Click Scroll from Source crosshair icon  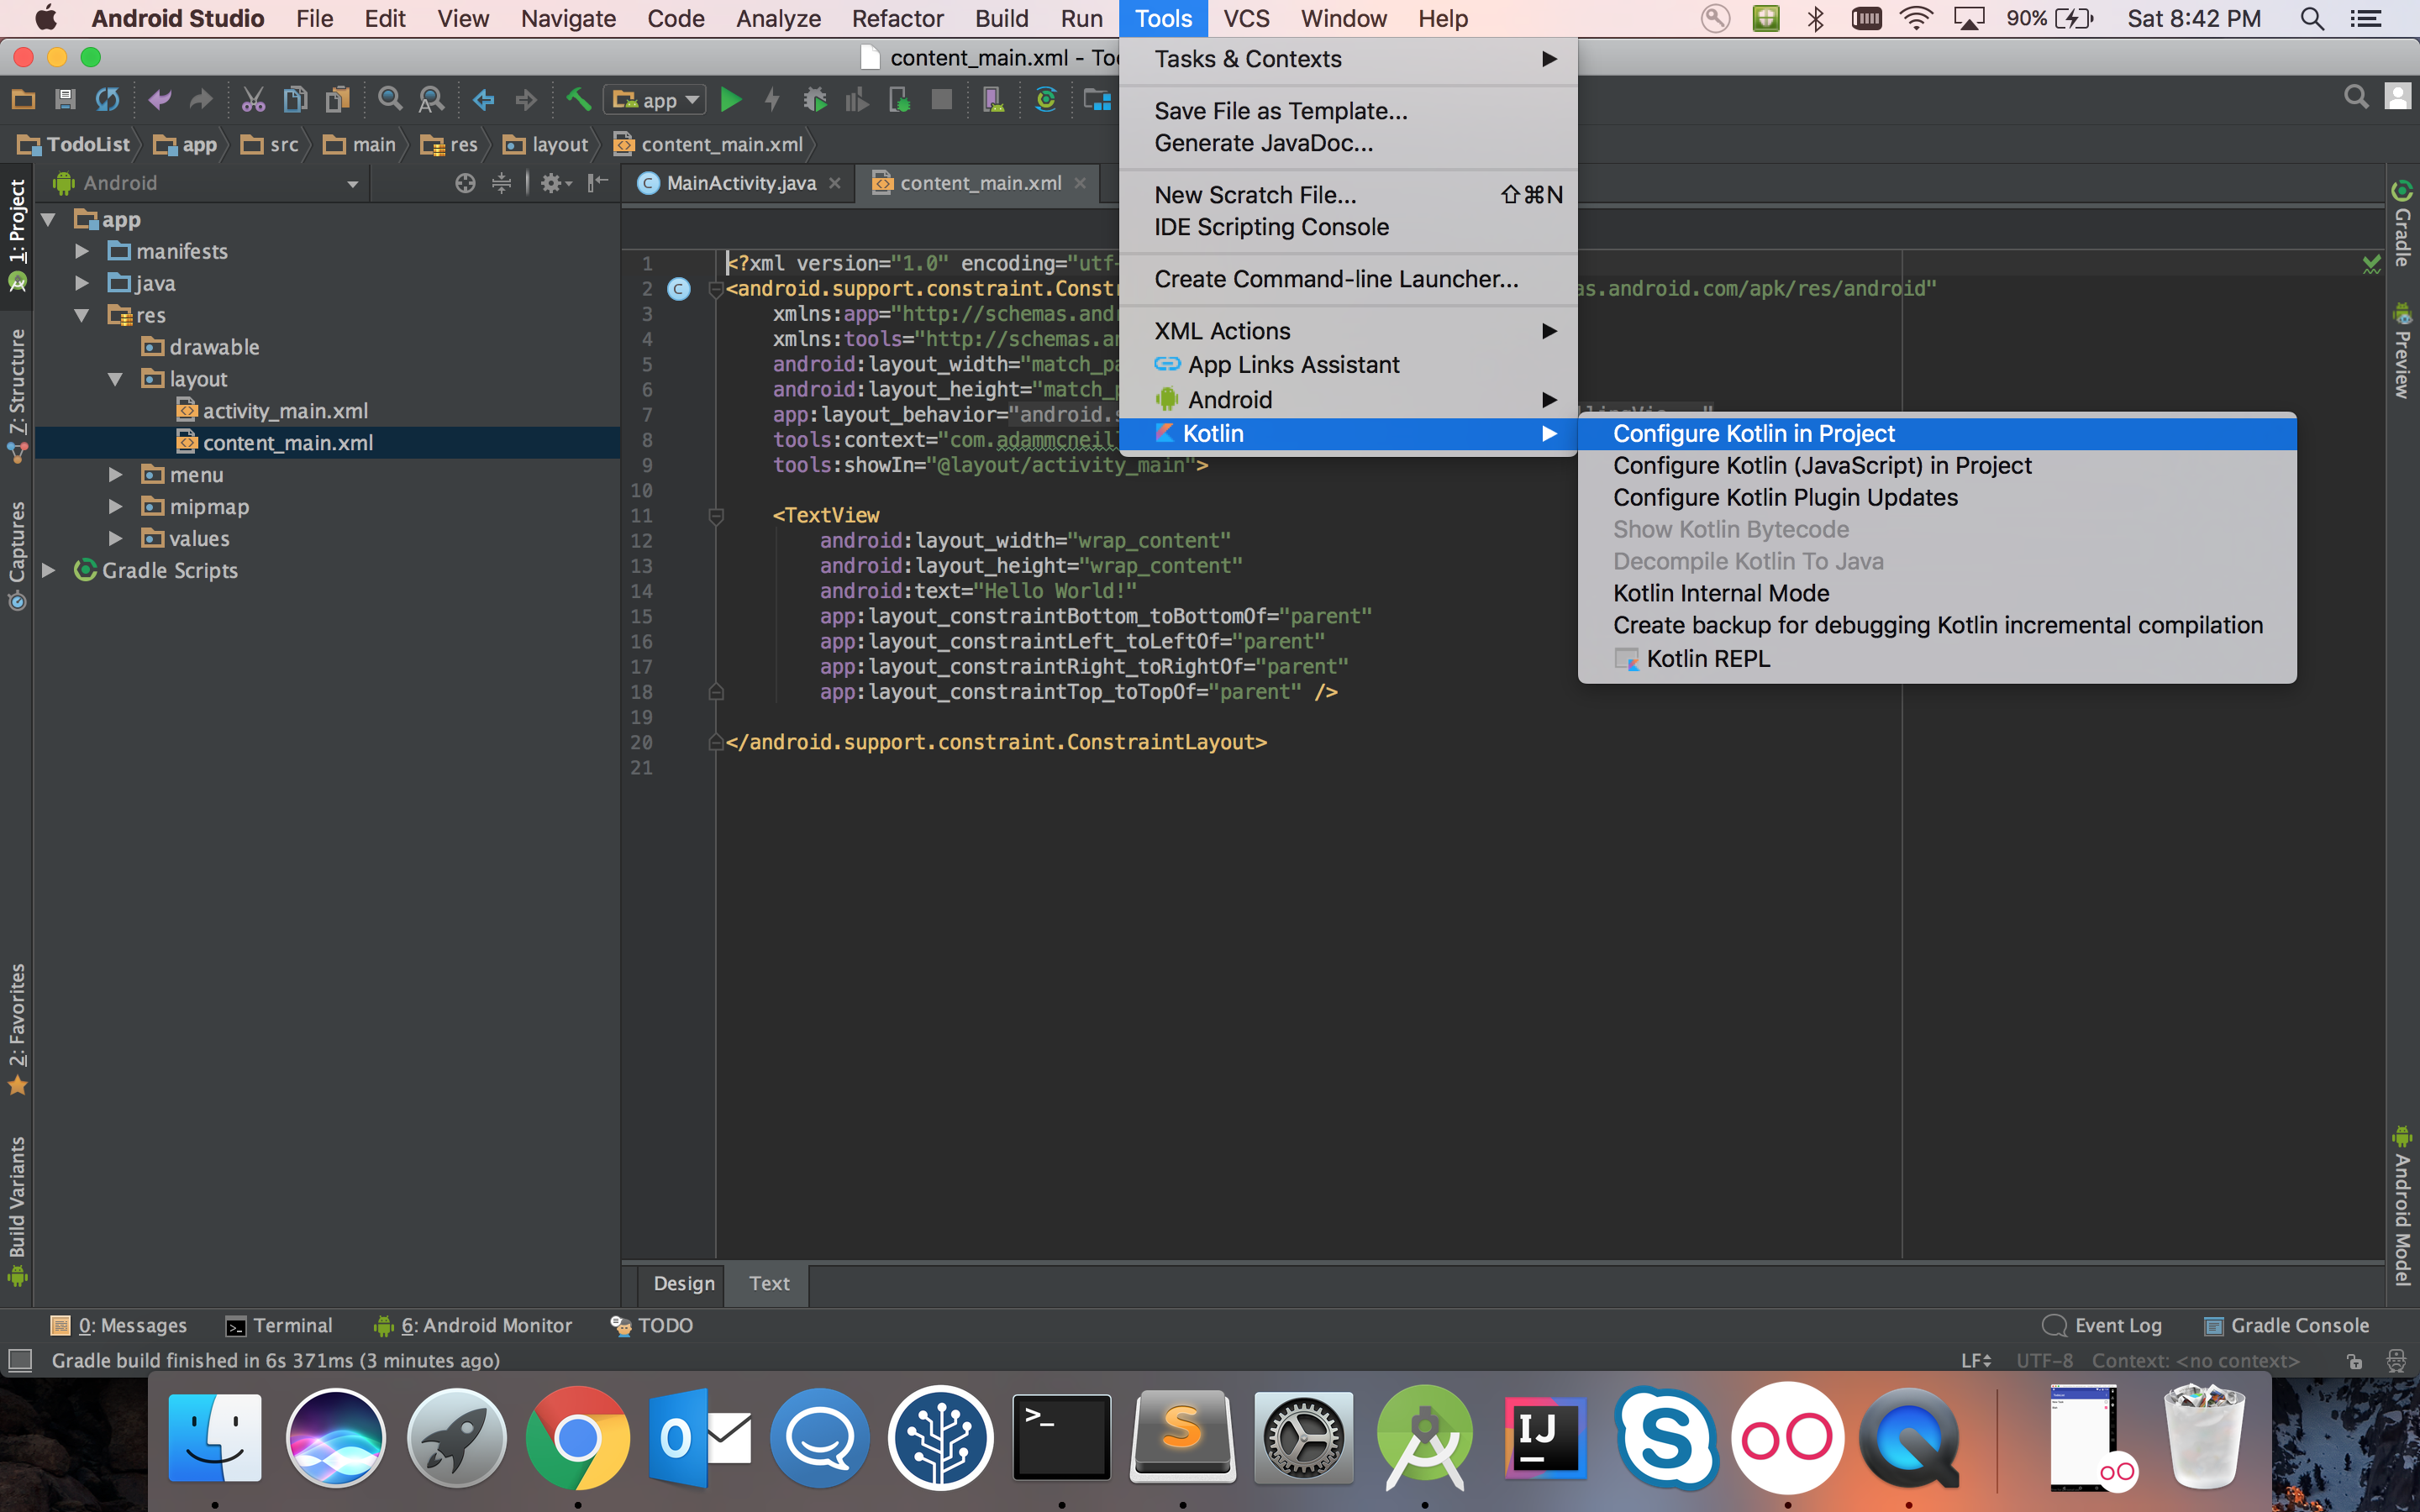[x=465, y=183]
